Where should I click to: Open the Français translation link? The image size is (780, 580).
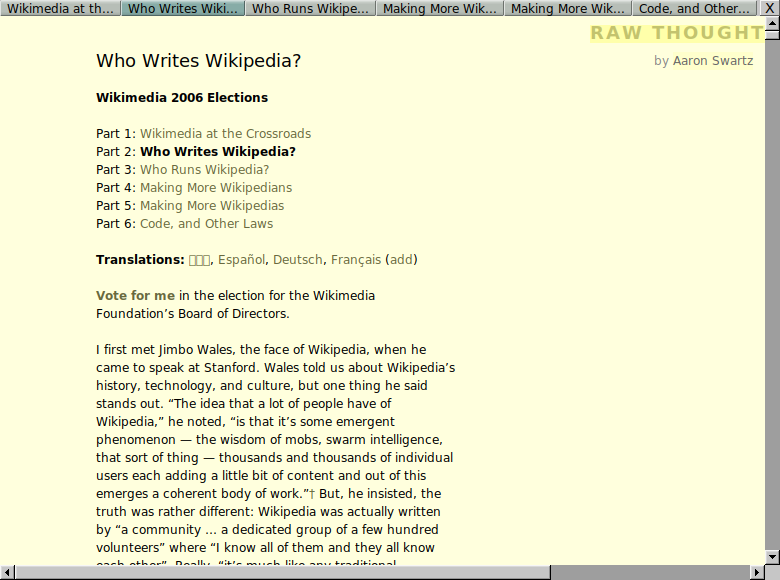click(356, 260)
